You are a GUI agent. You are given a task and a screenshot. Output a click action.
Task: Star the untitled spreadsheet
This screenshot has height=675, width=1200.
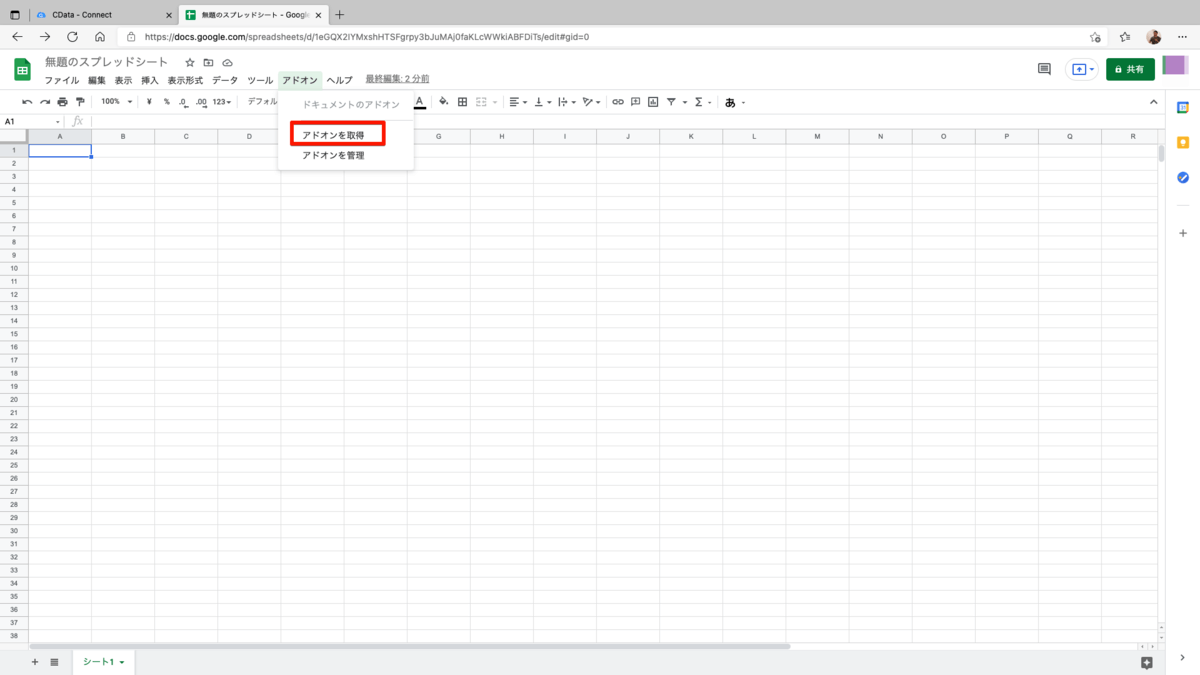pos(189,63)
